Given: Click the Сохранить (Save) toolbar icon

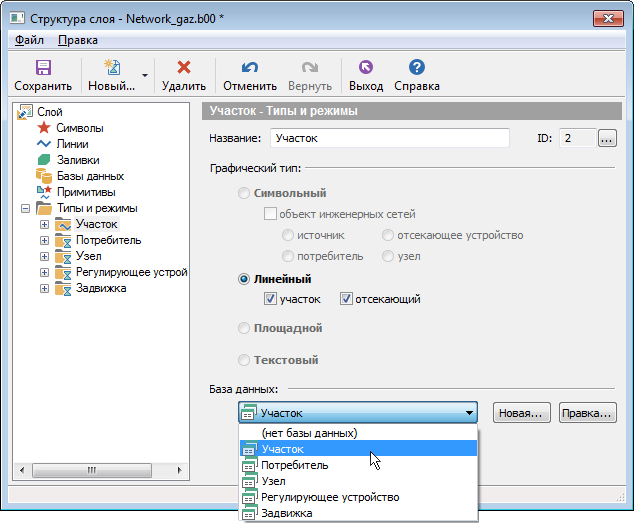Looking at the screenshot, I should (x=43, y=68).
